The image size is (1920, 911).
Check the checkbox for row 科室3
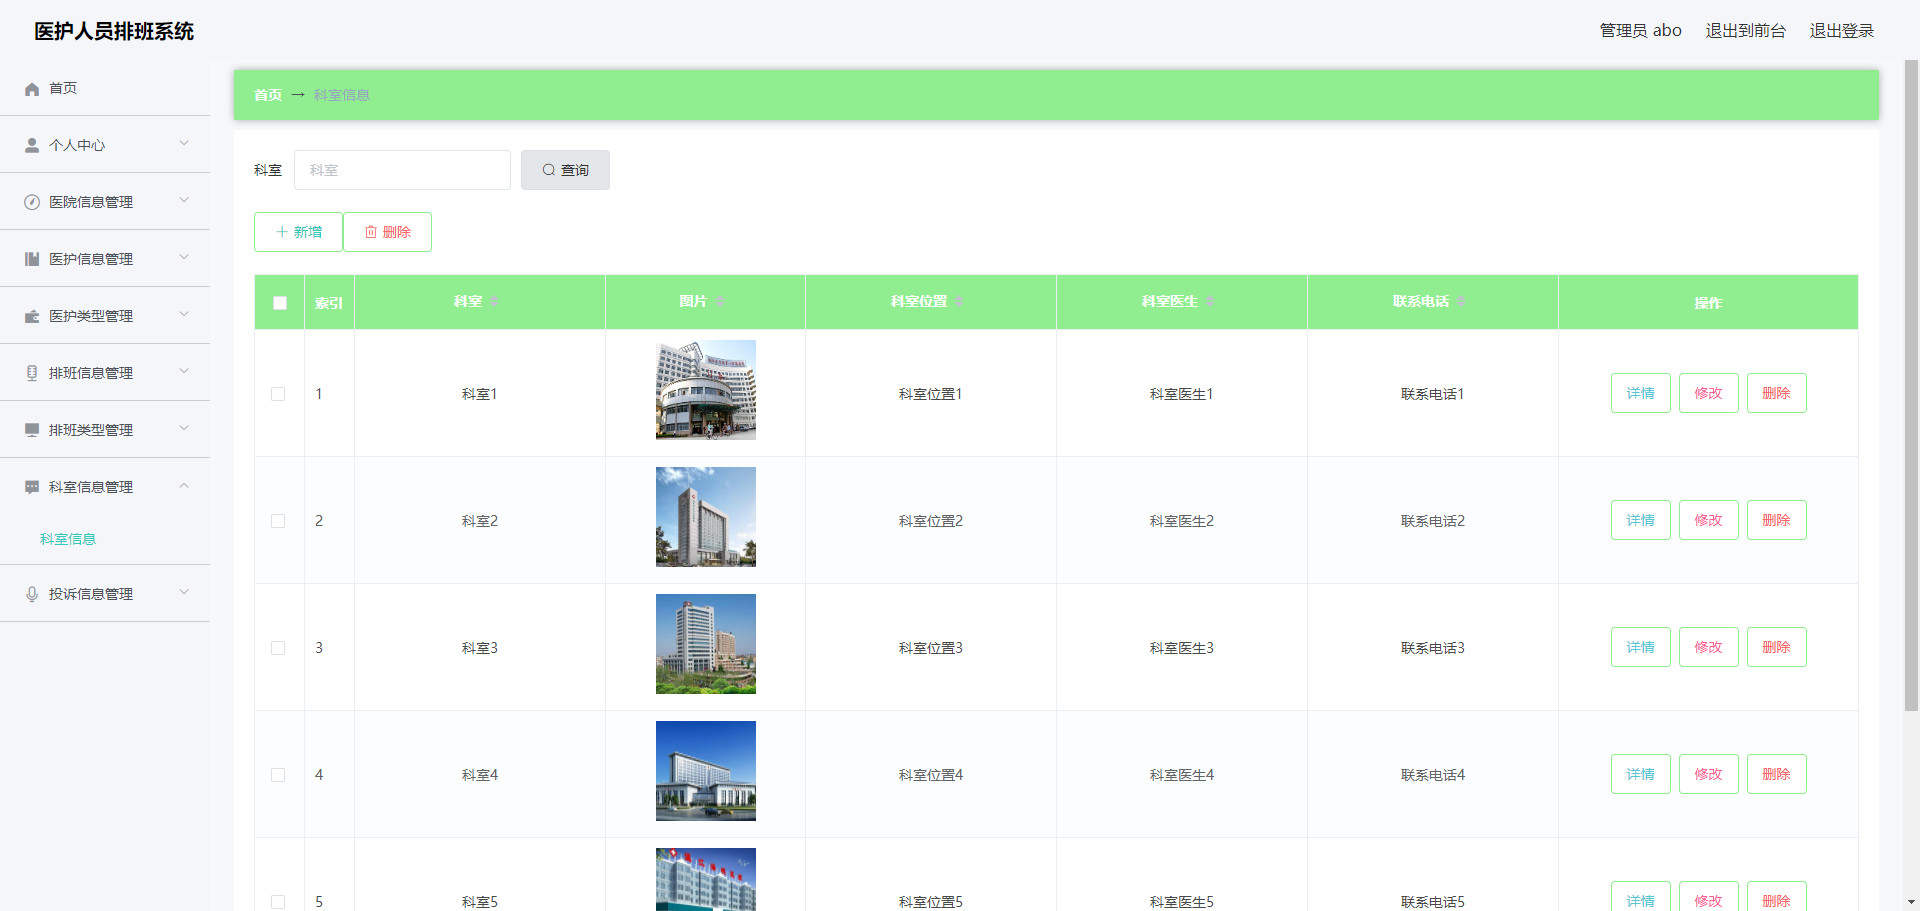coord(278,648)
